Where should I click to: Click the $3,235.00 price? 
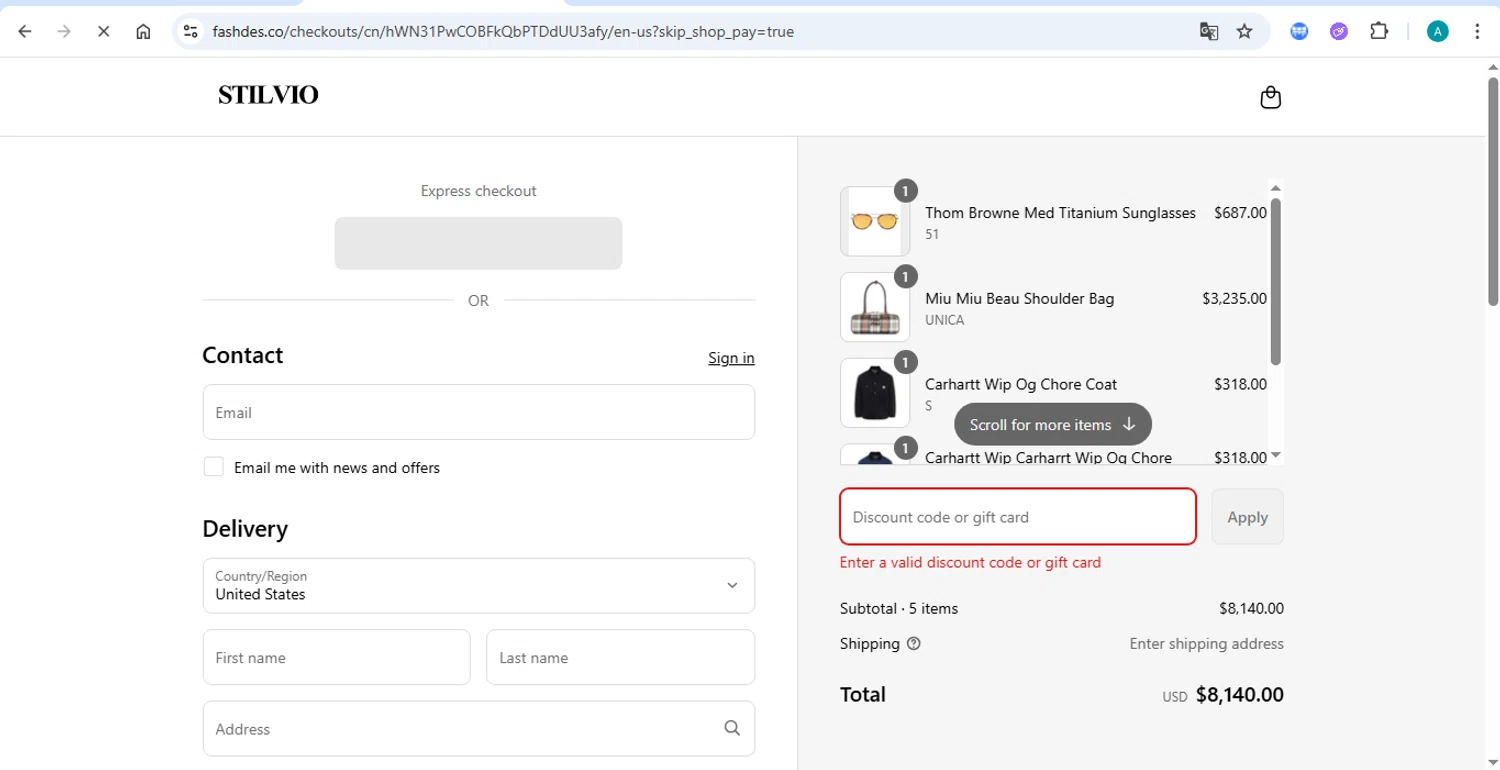[1234, 298]
